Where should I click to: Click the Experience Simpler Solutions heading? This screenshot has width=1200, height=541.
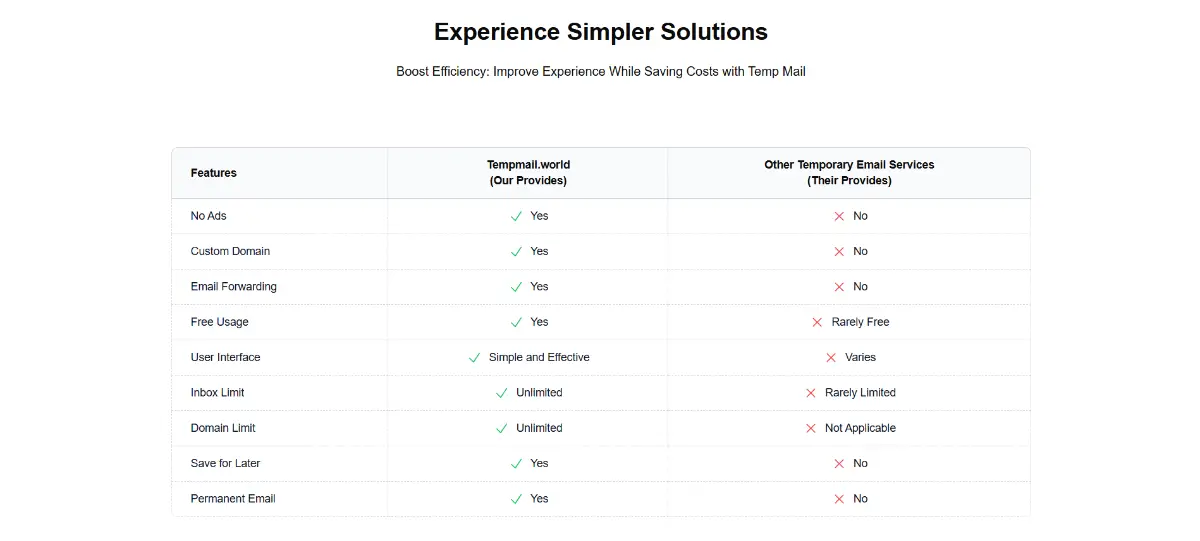pos(601,32)
